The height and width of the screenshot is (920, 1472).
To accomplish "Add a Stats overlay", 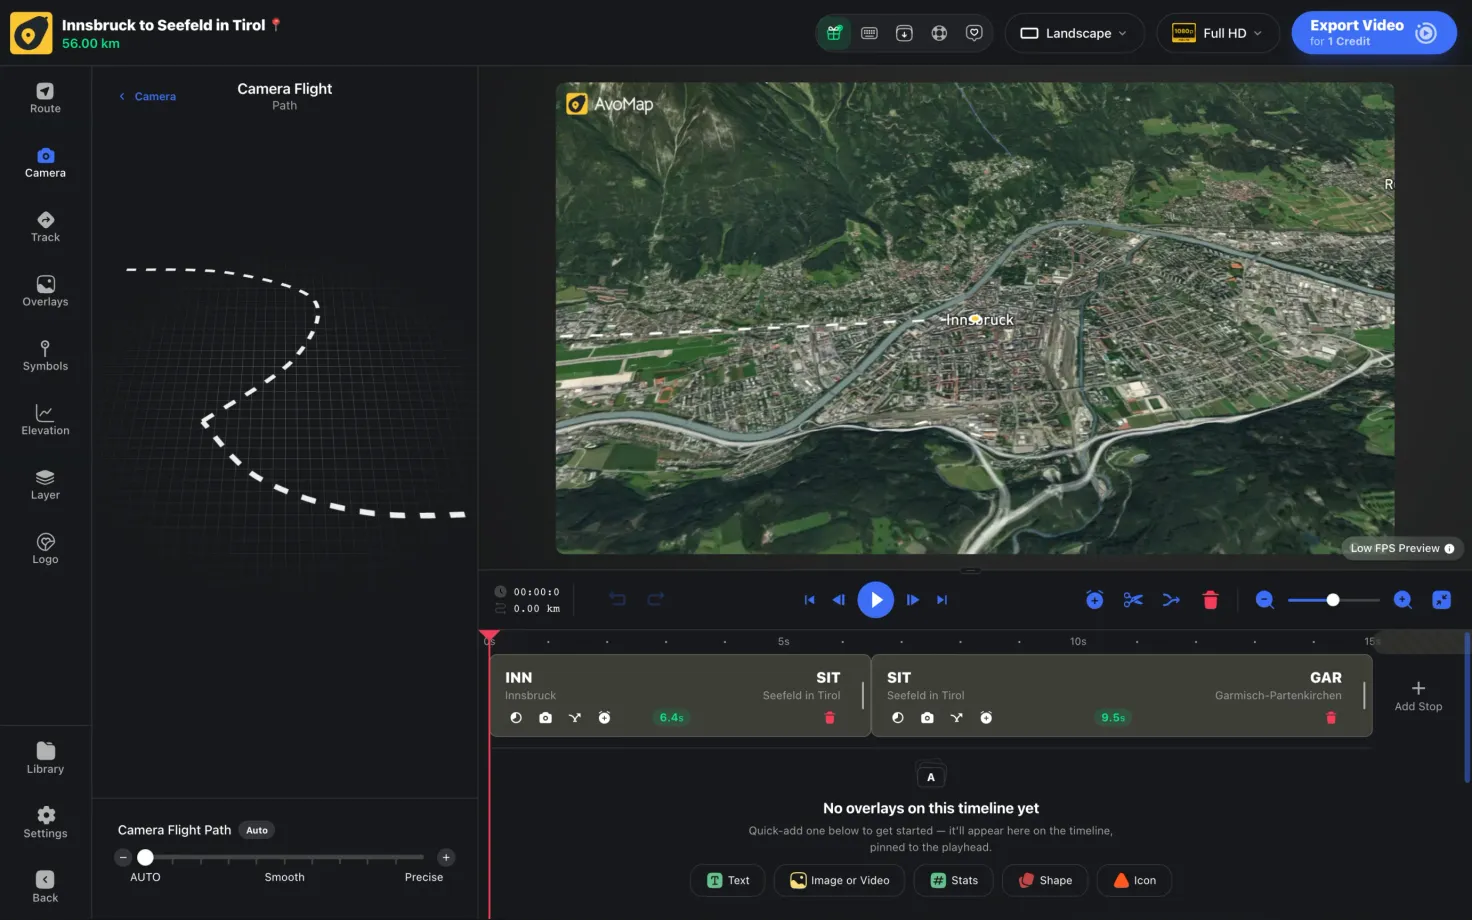I will pyautogui.click(x=954, y=880).
